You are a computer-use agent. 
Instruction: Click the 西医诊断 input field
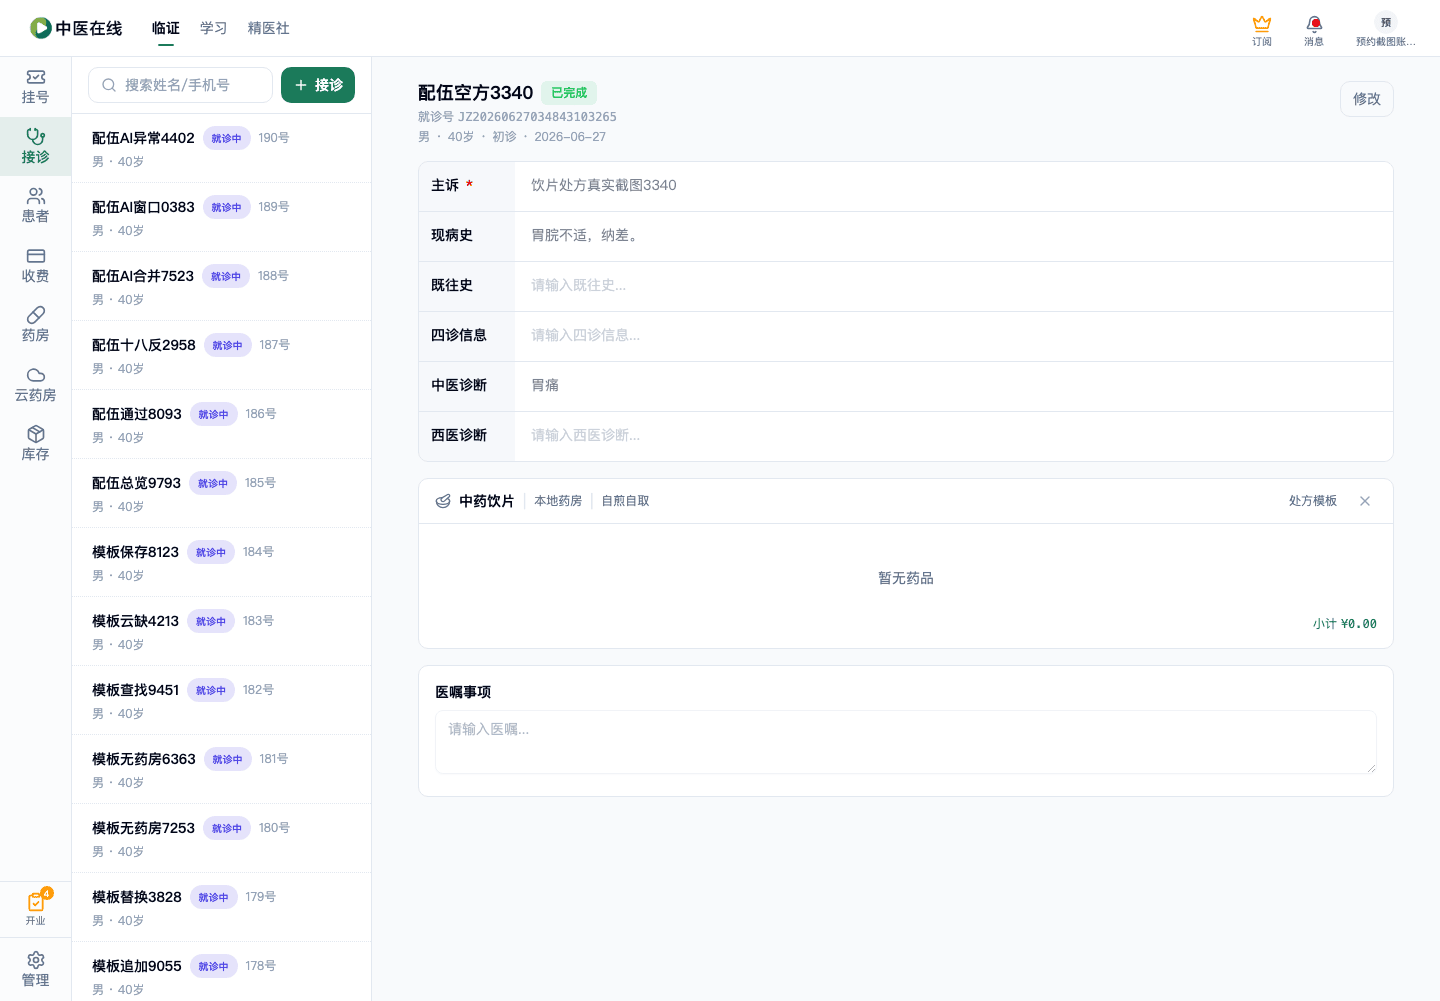click(x=954, y=436)
